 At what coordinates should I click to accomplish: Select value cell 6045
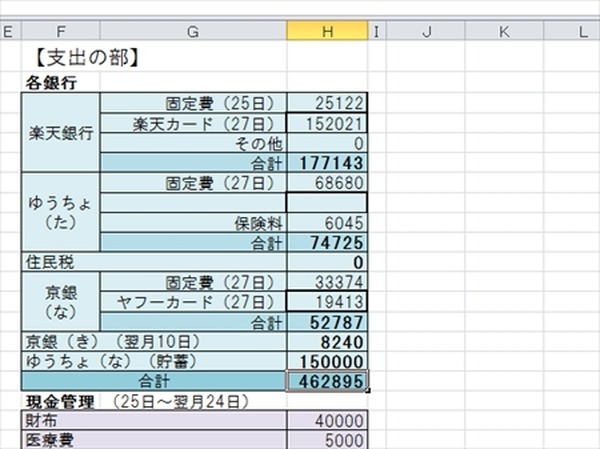(x=327, y=223)
